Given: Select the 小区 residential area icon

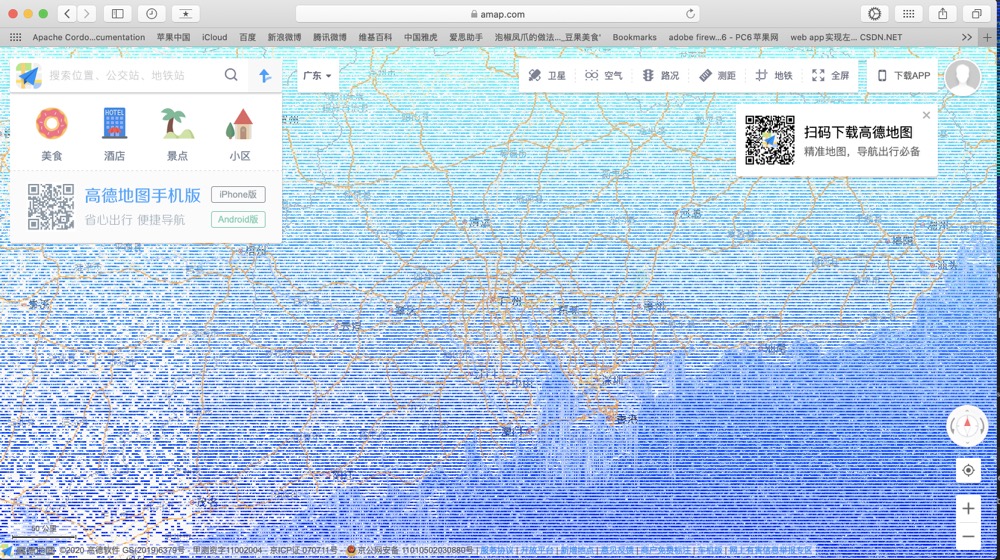Looking at the screenshot, I should pos(239,125).
